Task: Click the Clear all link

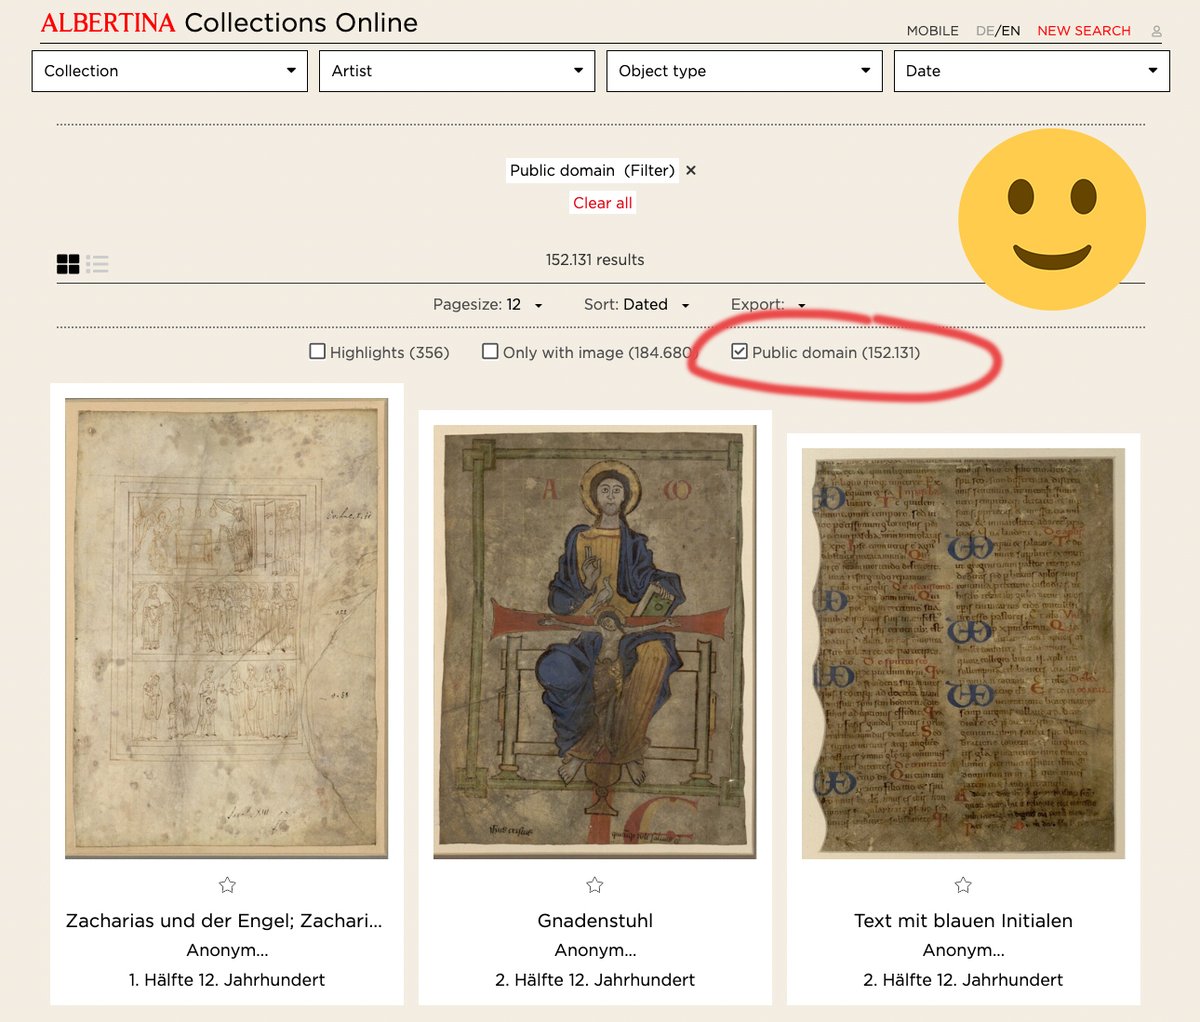Action: click(x=602, y=202)
